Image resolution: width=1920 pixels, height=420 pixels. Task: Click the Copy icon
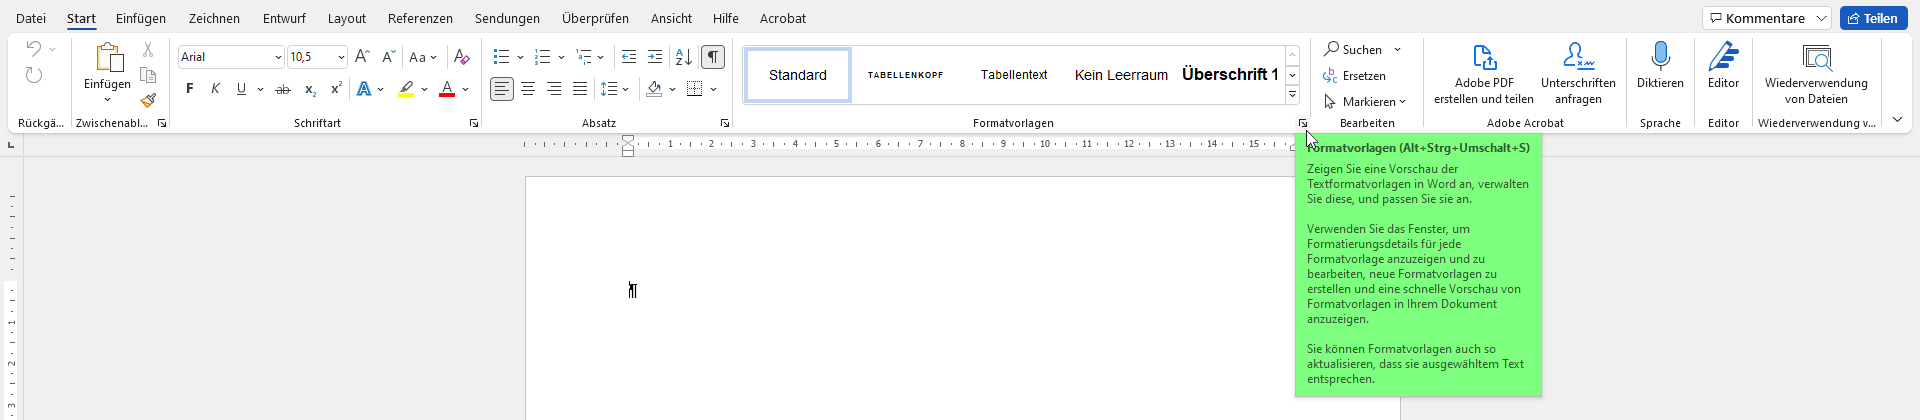click(x=148, y=75)
